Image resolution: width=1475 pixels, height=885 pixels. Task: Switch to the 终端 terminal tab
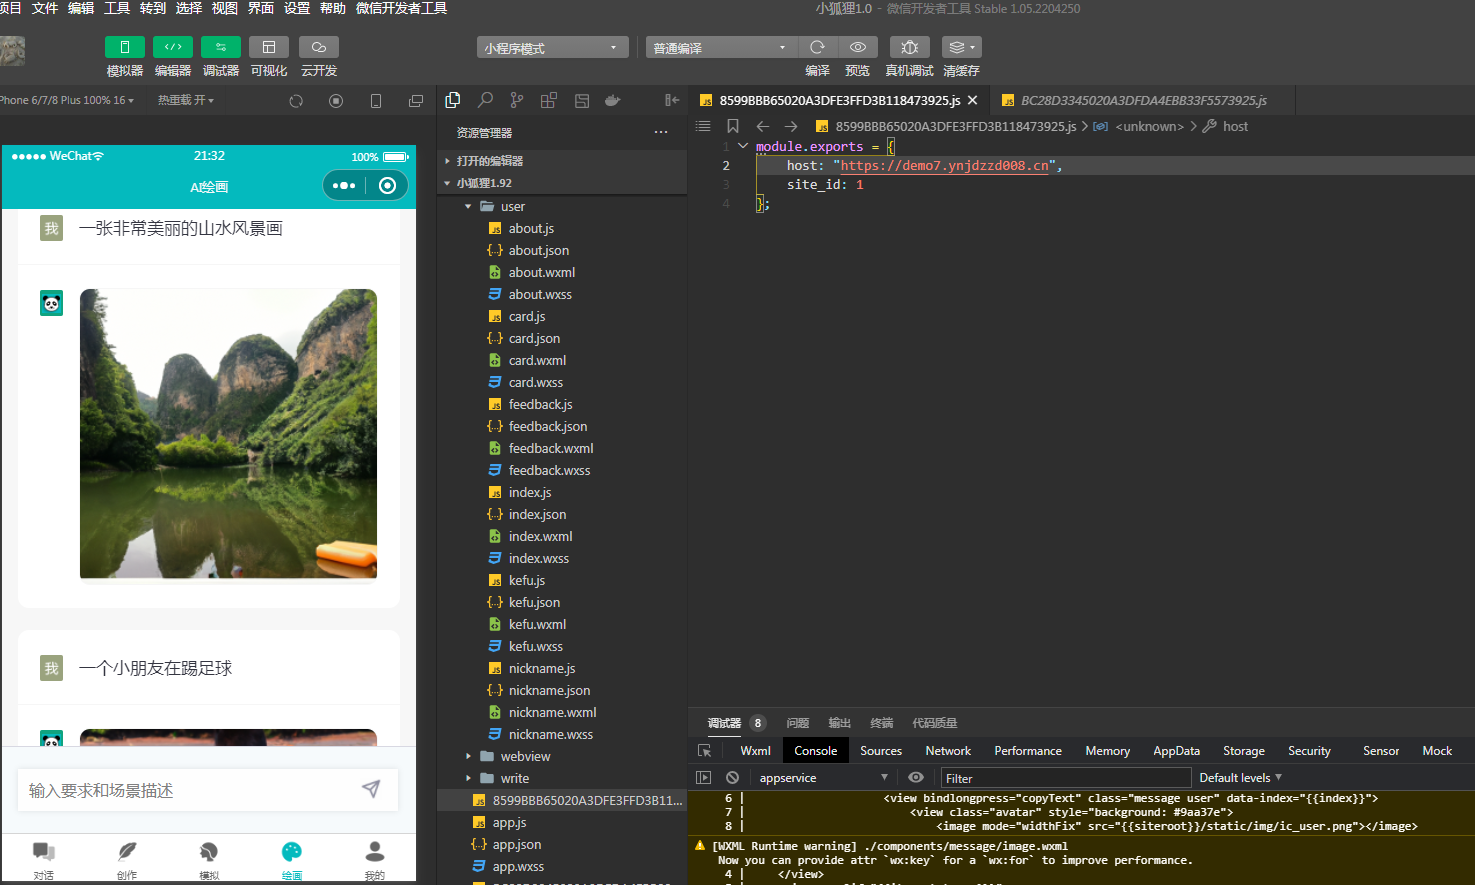881,723
